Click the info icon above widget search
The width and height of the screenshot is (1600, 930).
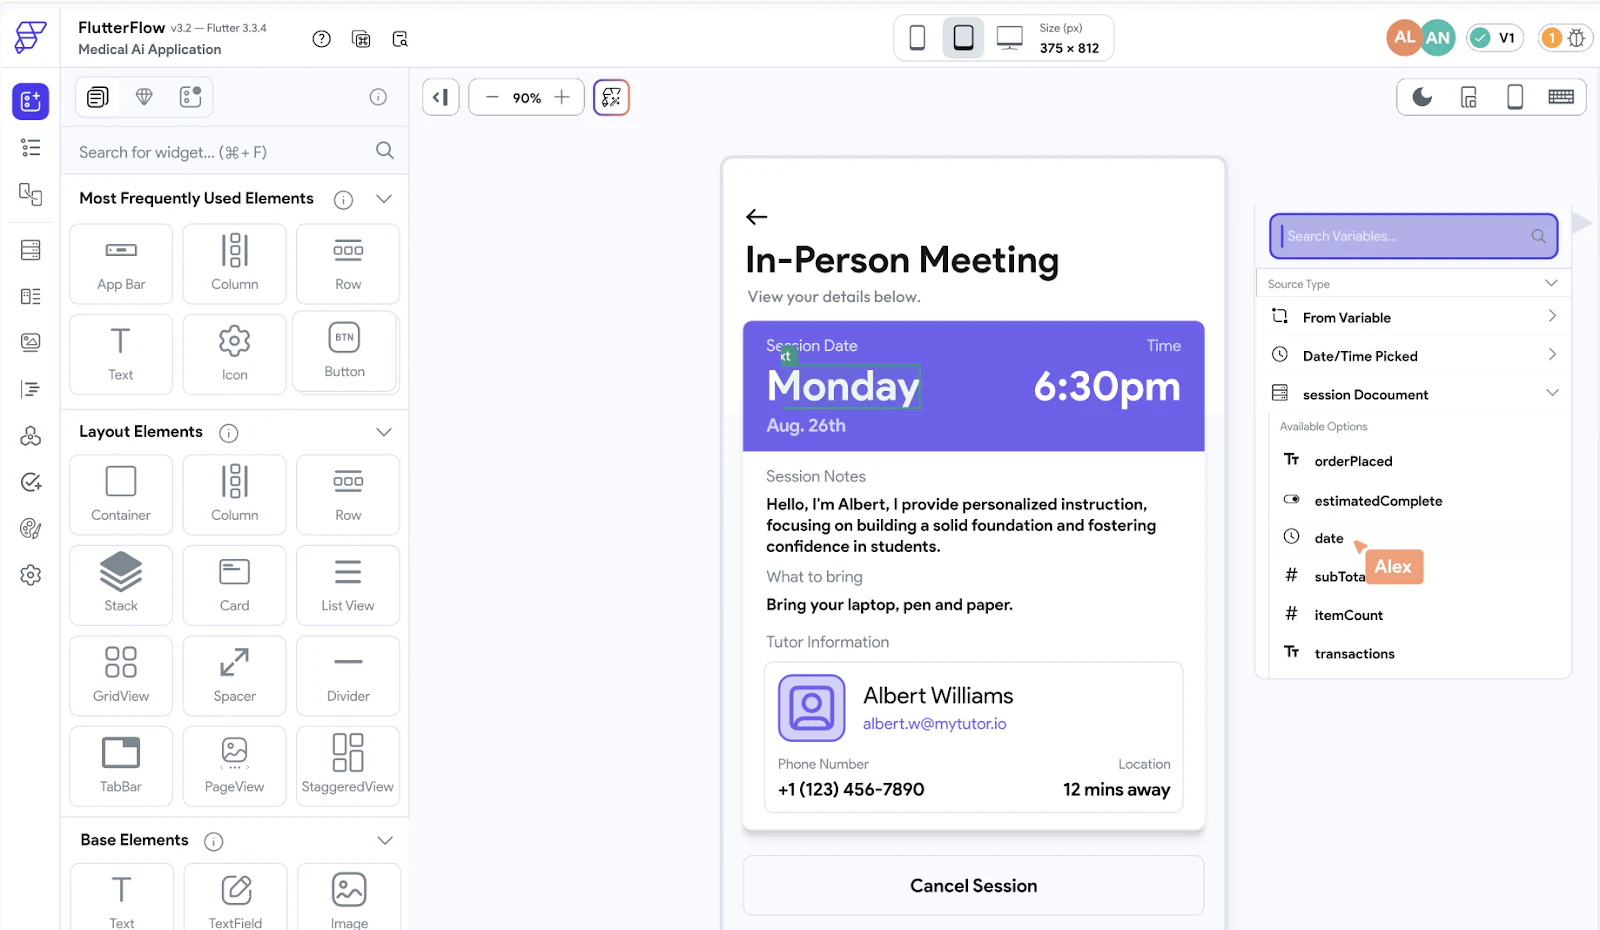378,97
